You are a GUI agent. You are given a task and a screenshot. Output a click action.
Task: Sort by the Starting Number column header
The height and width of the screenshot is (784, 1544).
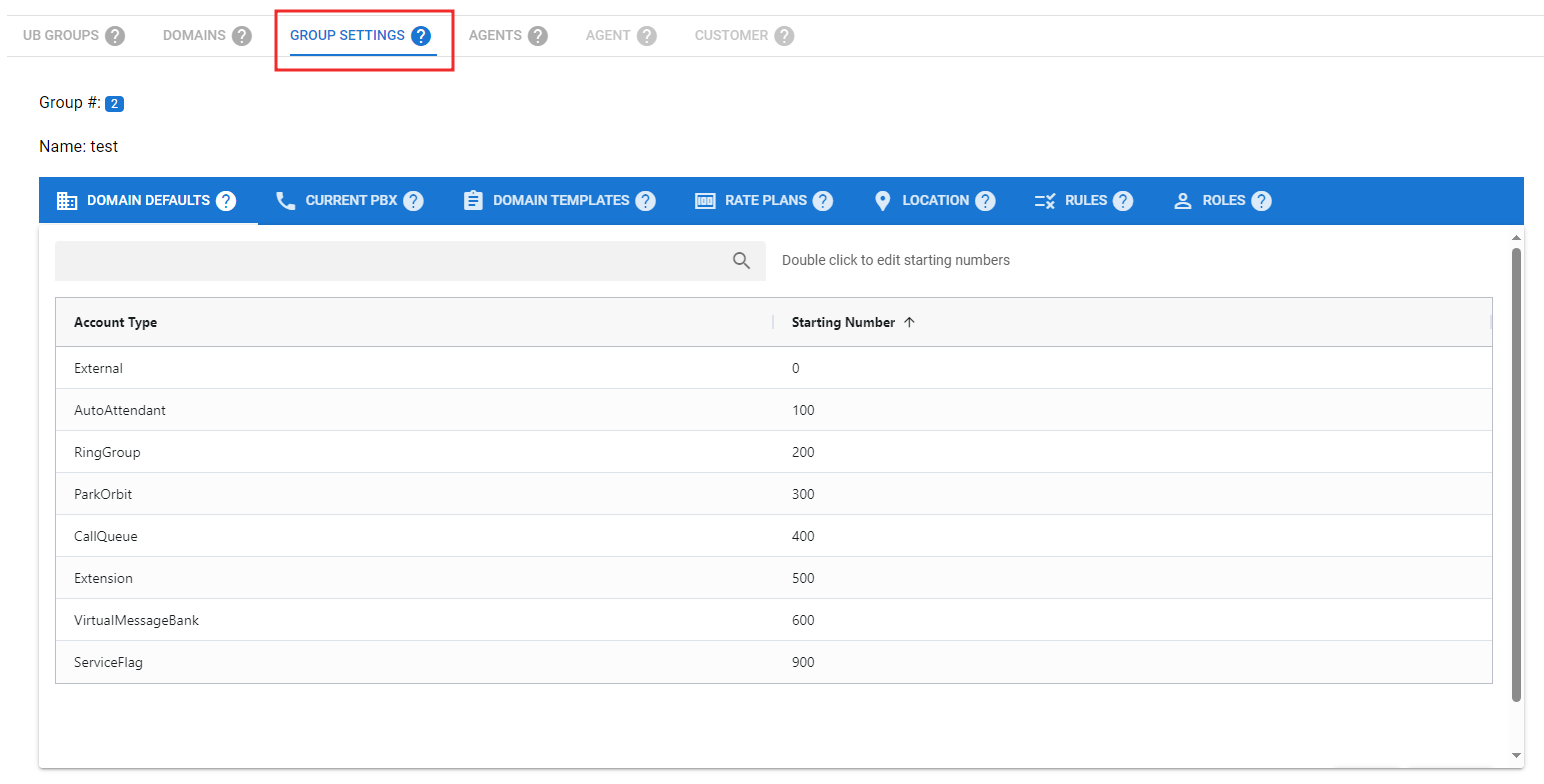(843, 323)
